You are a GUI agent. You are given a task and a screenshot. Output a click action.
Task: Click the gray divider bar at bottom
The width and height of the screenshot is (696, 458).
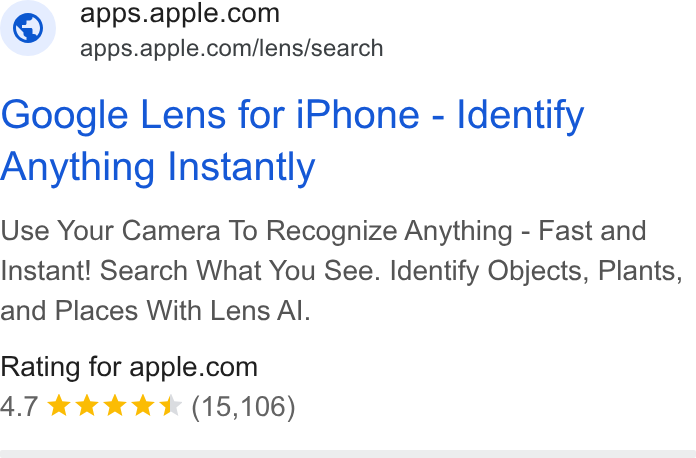tap(348, 454)
